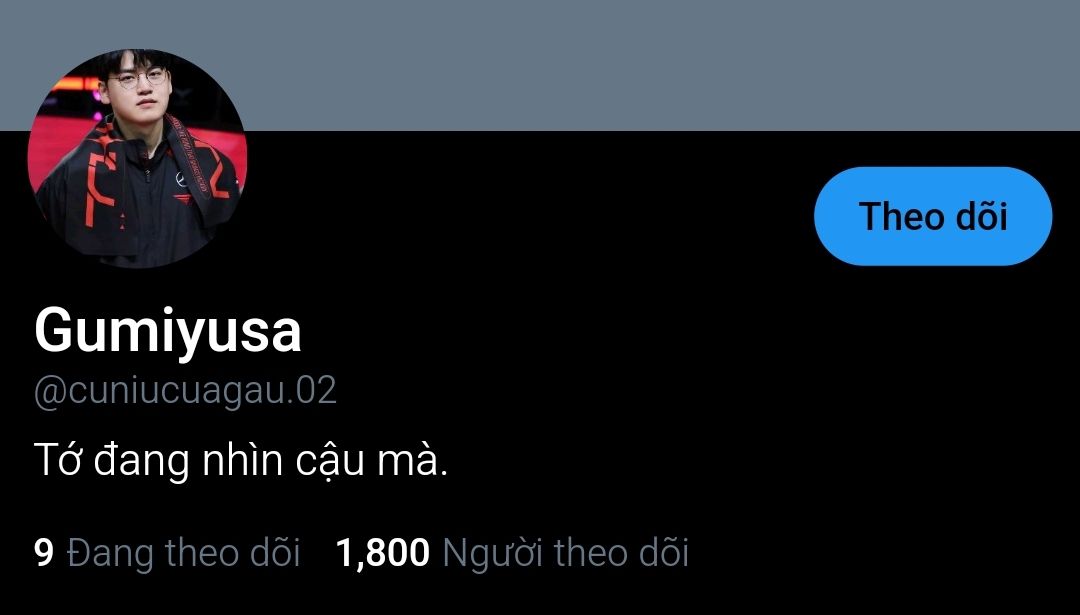Screen dimensions: 1080x615
Task: View the gray header banner image
Action: click(x=540, y=65)
